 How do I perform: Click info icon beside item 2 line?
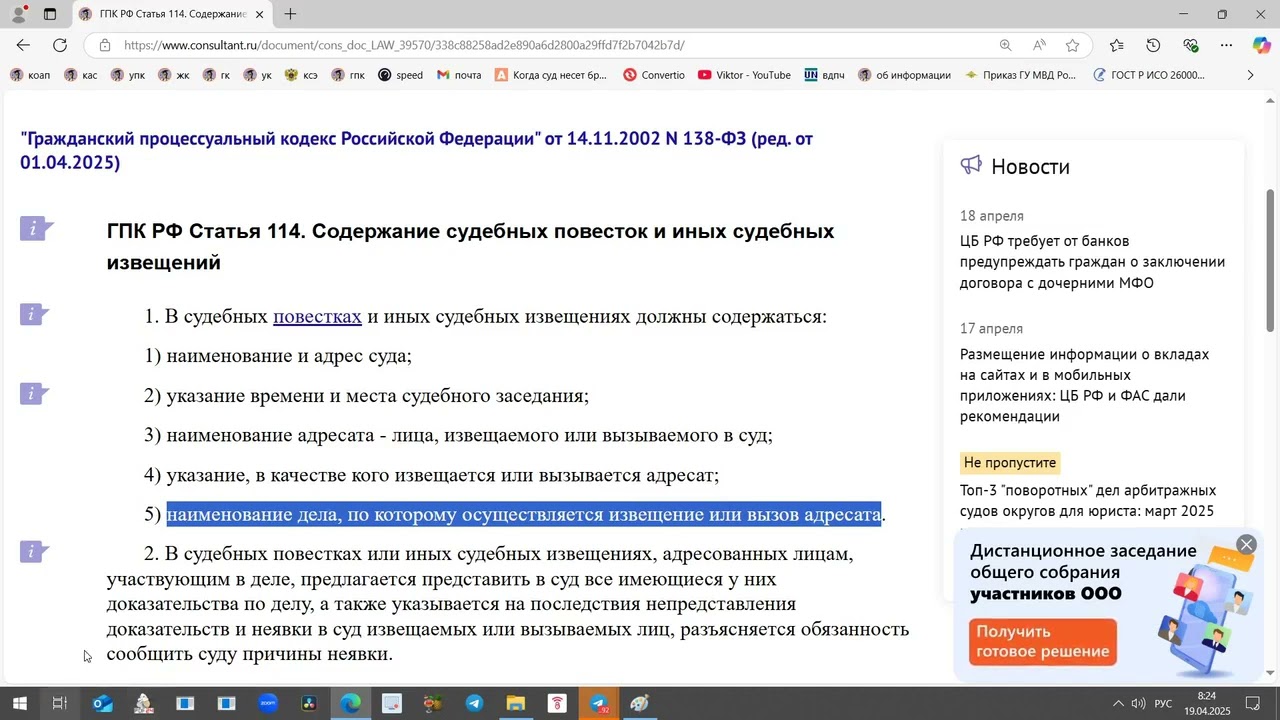click(x=34, y=393)
